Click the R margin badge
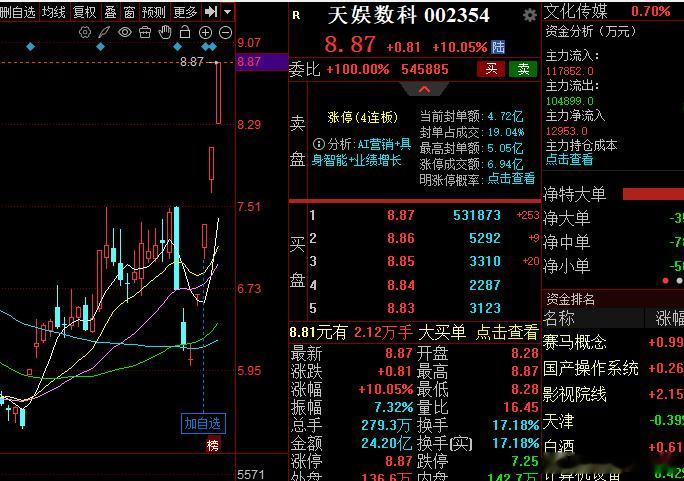The image size is (684, 481). point(296,16)
